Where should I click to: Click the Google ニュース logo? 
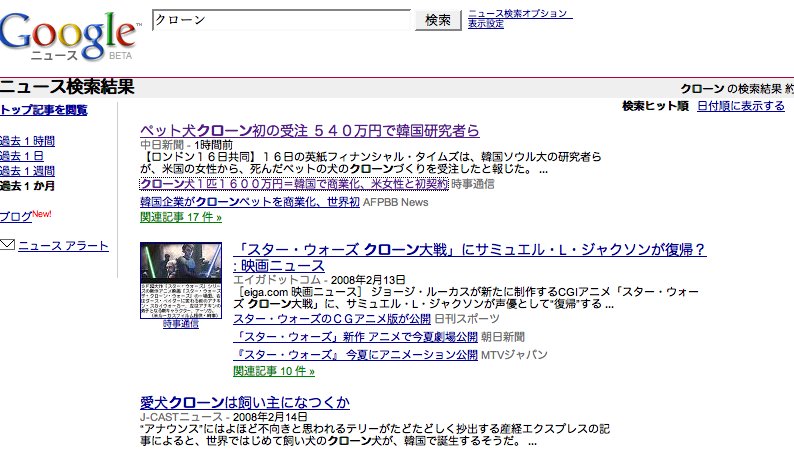coord(68,35)
